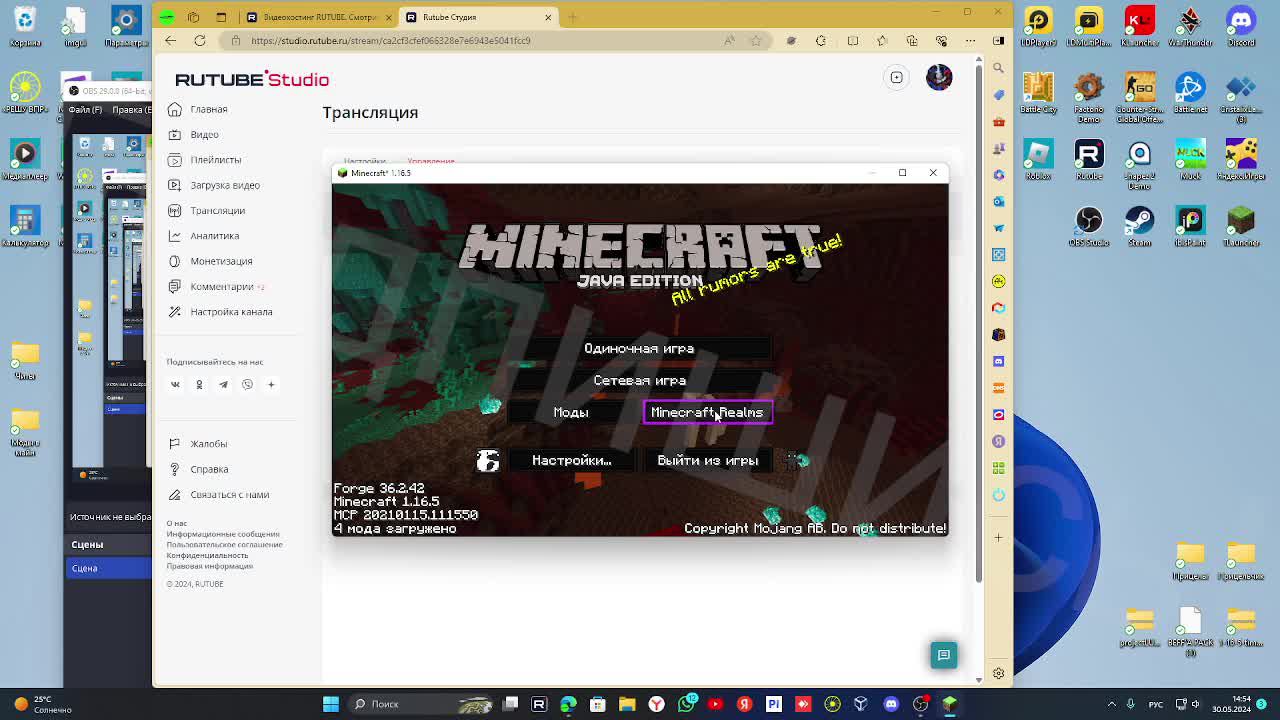The height and width of the screenshot is (720, 1280).
Task: Open a new browser tab
Action: (573, 17)
